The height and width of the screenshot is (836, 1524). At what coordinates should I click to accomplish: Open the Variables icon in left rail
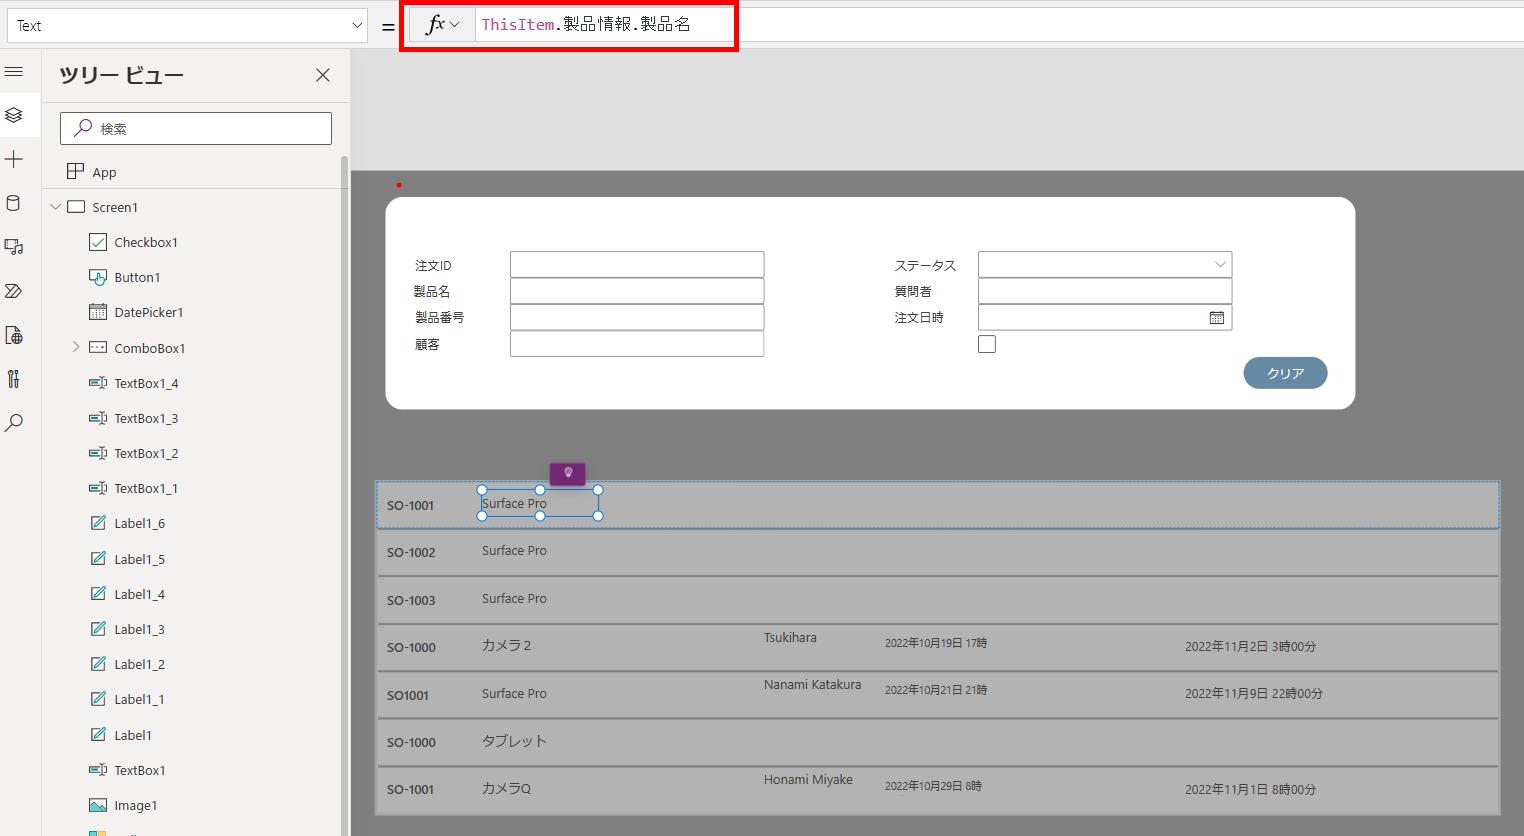14,335
